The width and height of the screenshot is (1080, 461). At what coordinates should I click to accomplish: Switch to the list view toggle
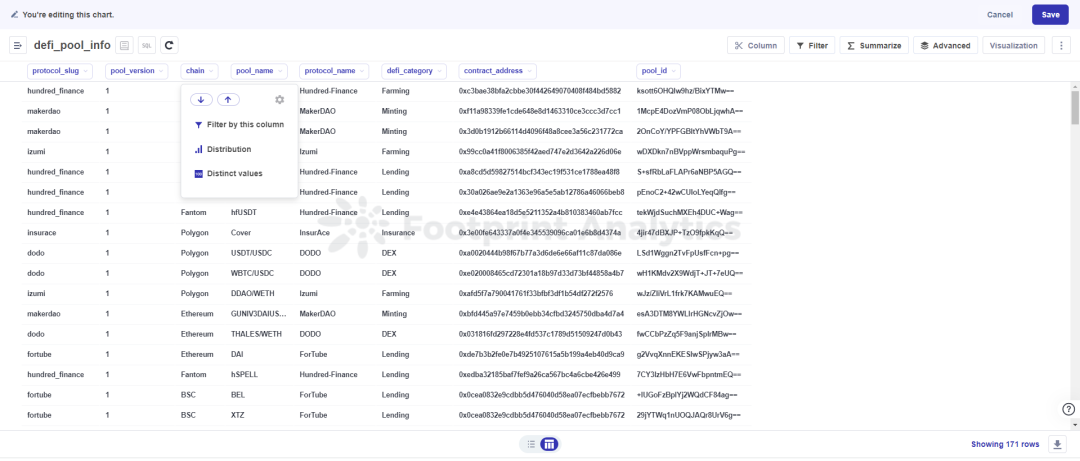[531, 444]
